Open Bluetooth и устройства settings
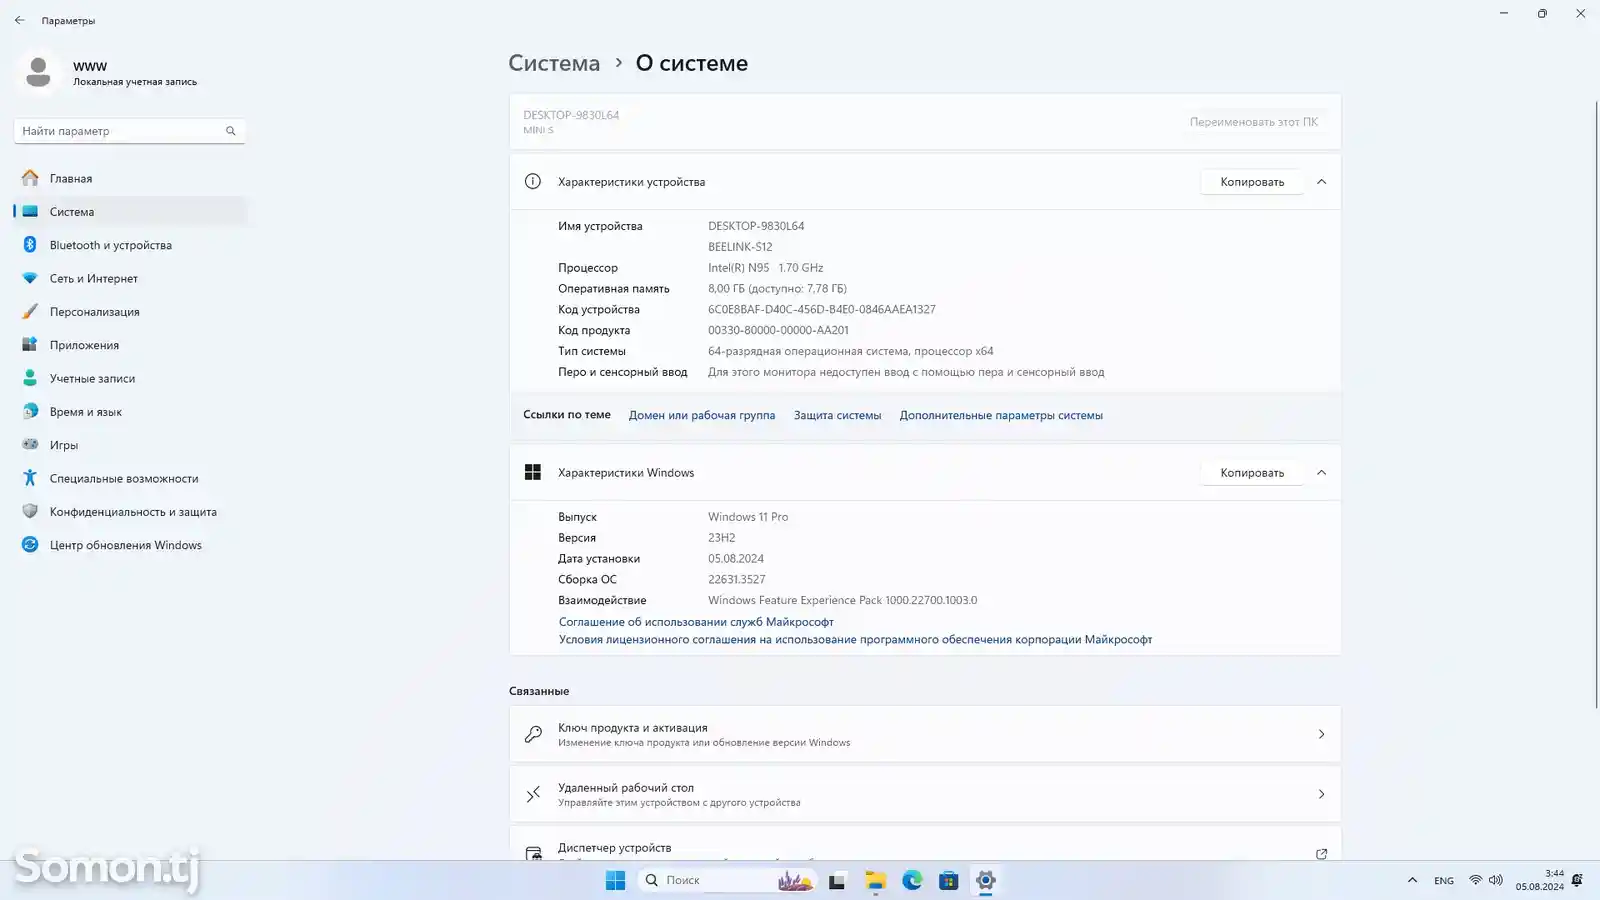This screenshot has height=900, width=1600. [130, 245]
